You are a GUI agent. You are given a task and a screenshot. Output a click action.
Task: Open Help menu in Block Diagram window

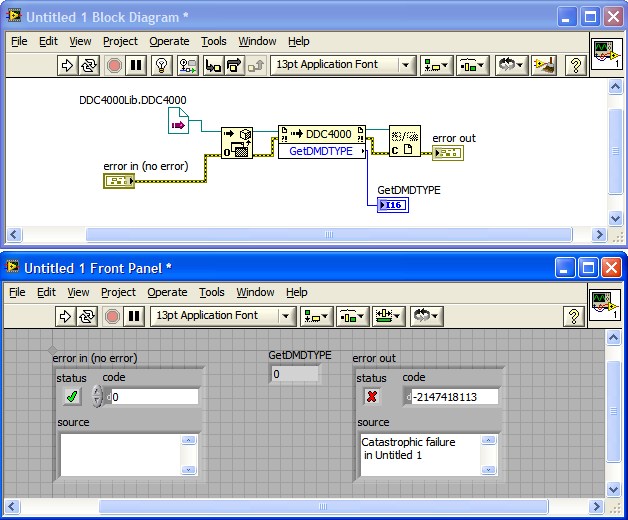298,41
